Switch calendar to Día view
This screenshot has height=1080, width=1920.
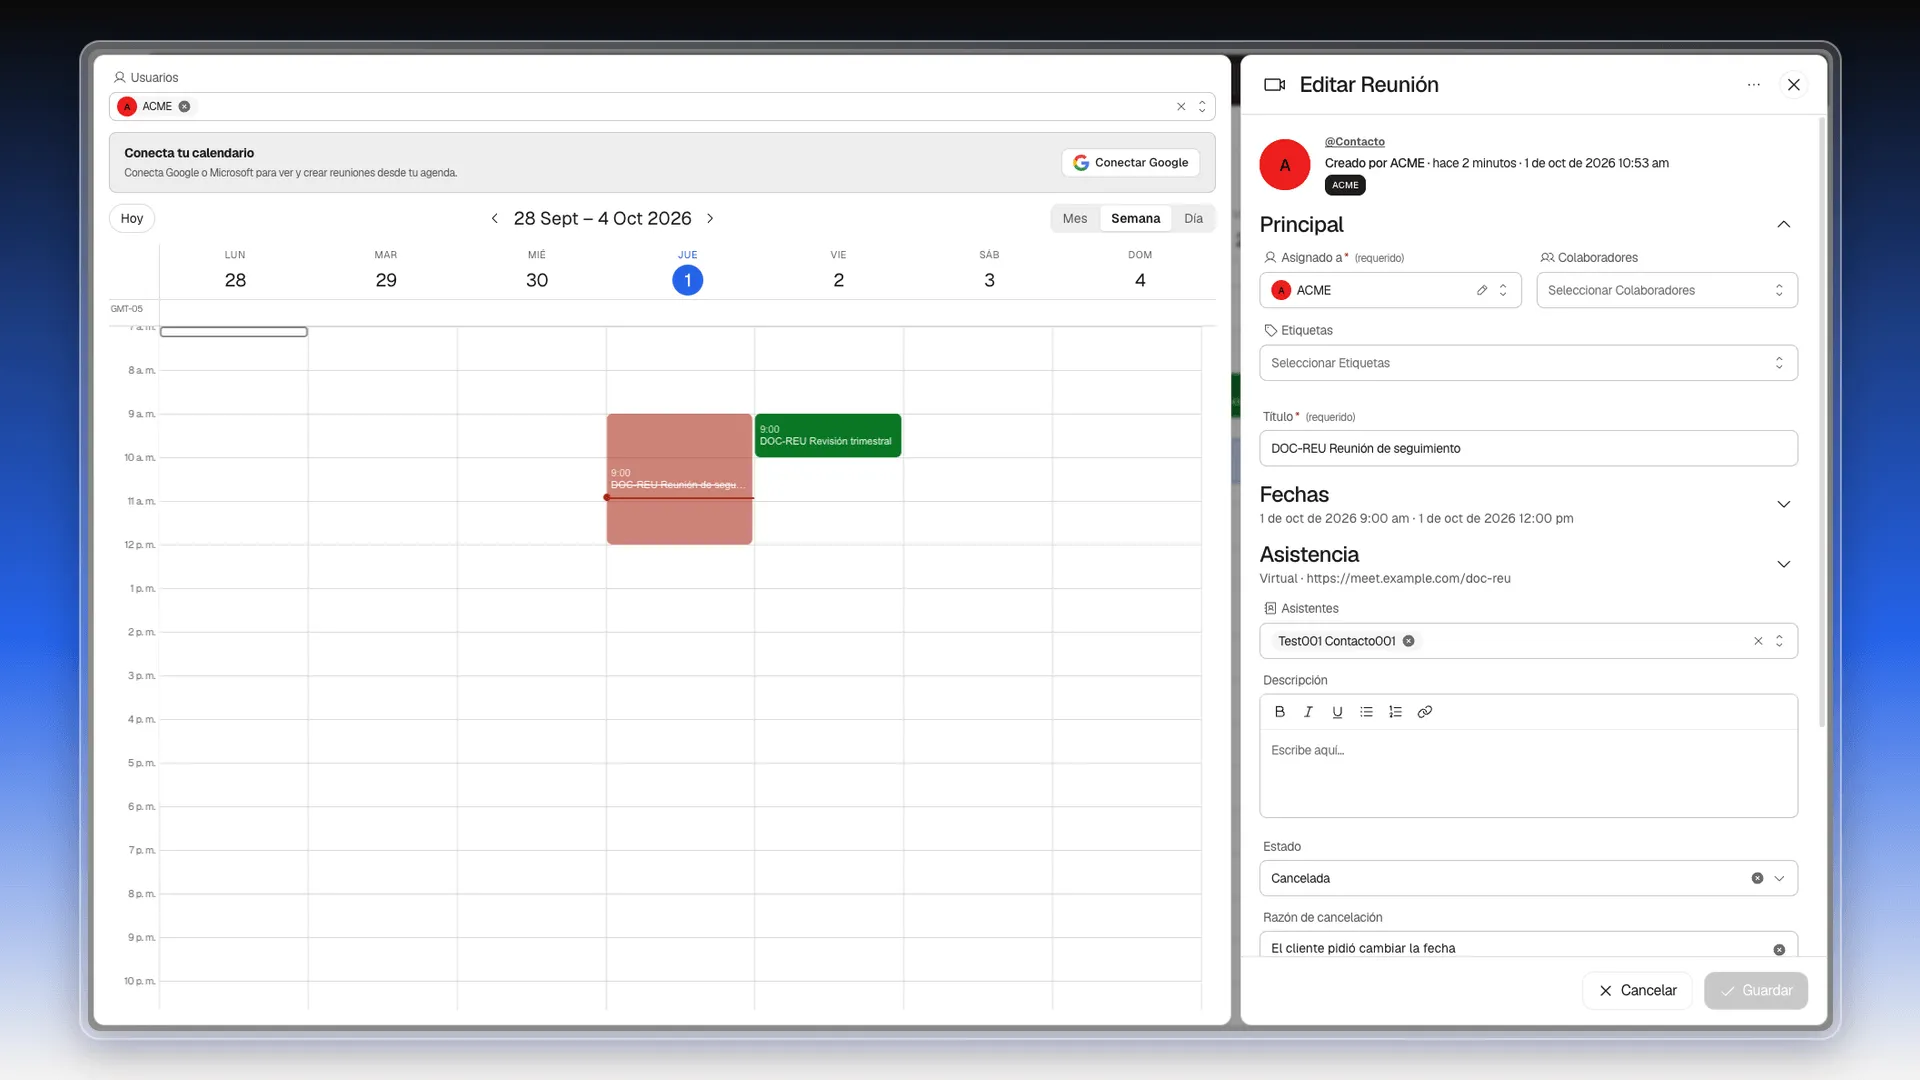[1193, 218]
